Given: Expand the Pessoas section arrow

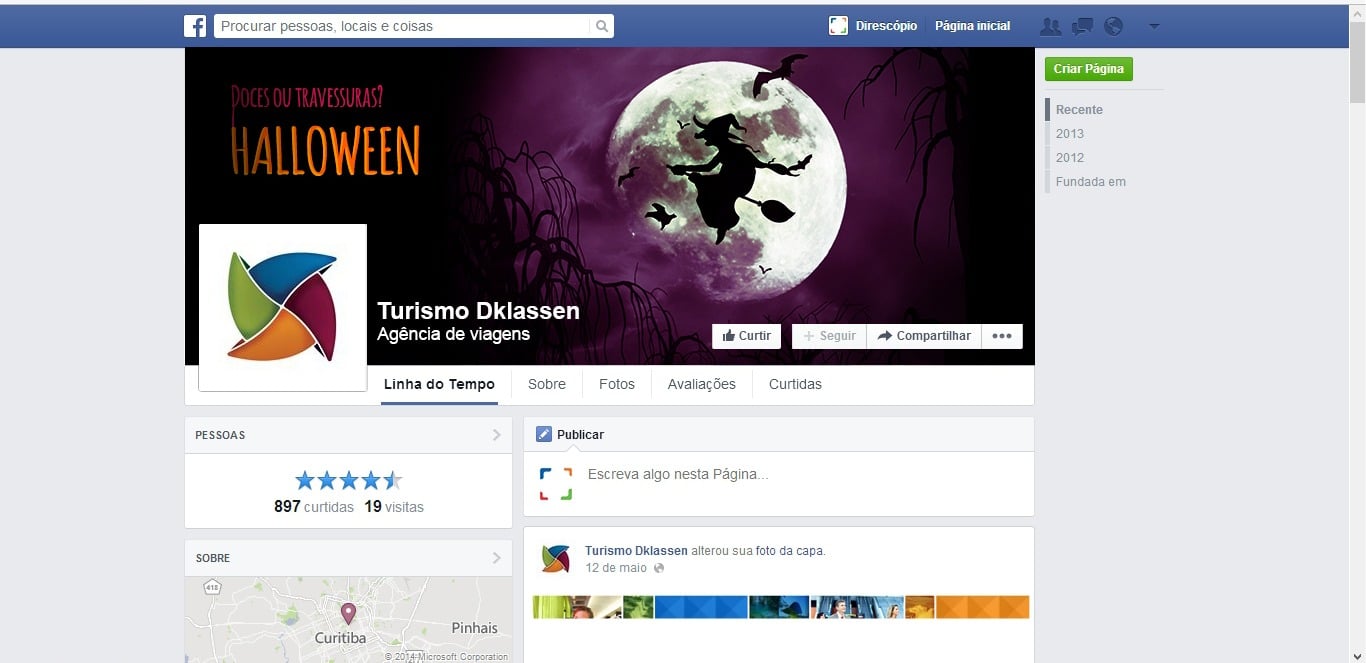Looking at the screenshot, I should point(496,435).
